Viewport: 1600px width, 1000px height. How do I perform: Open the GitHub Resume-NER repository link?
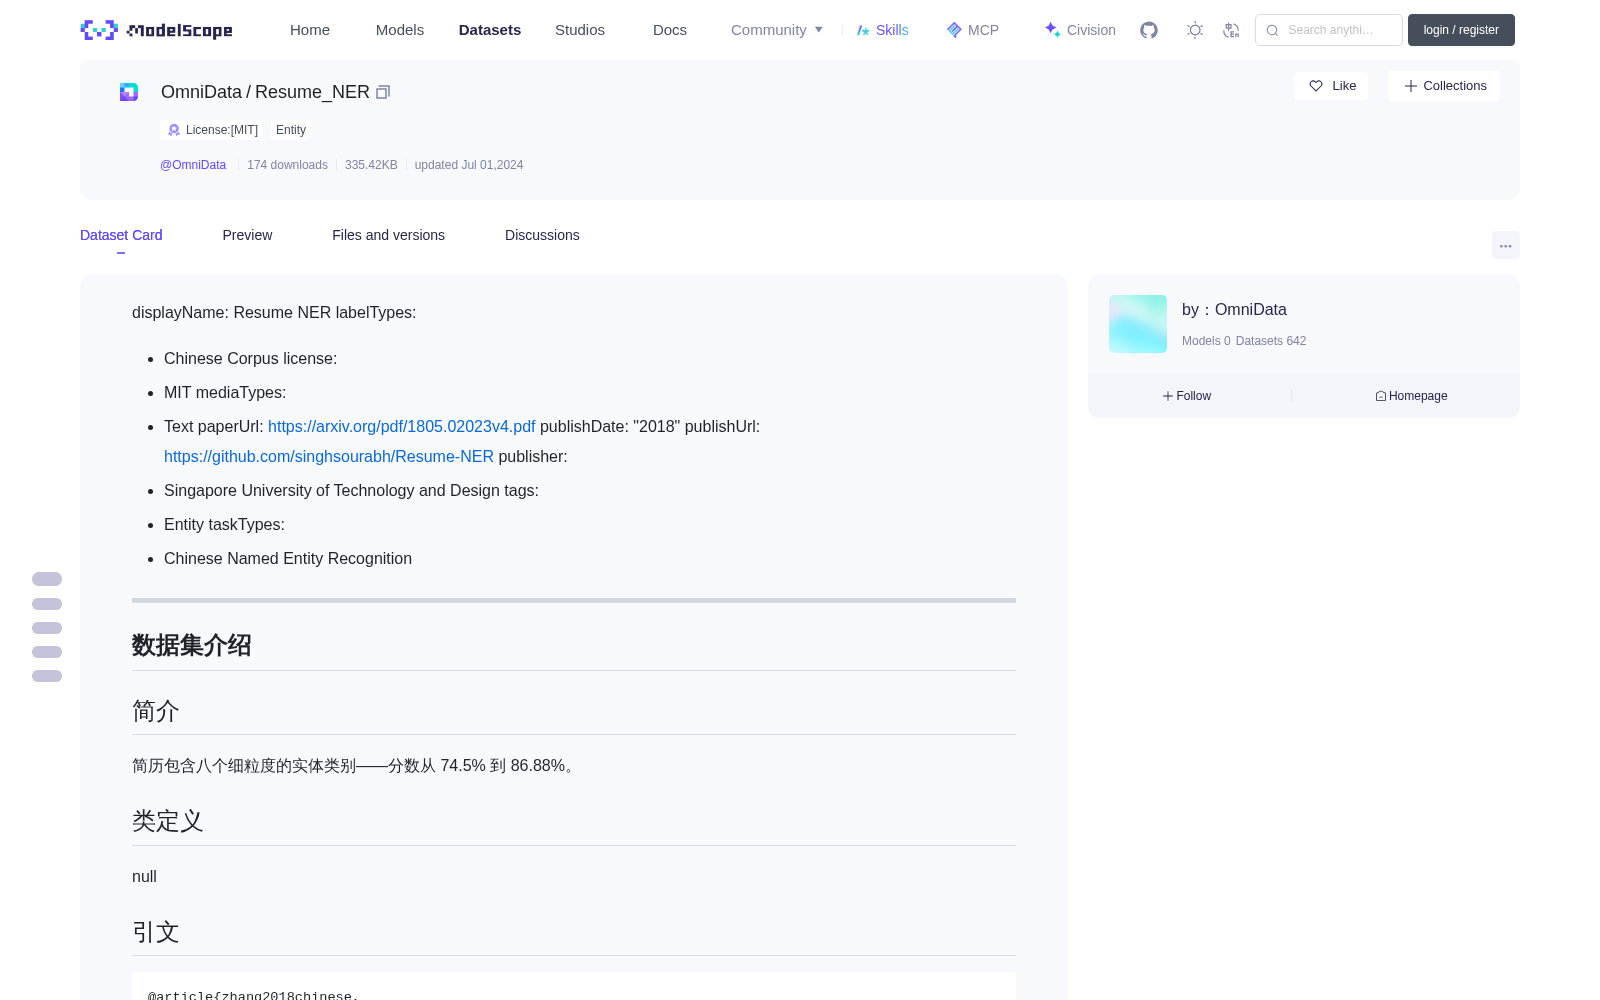coord(329,457)
